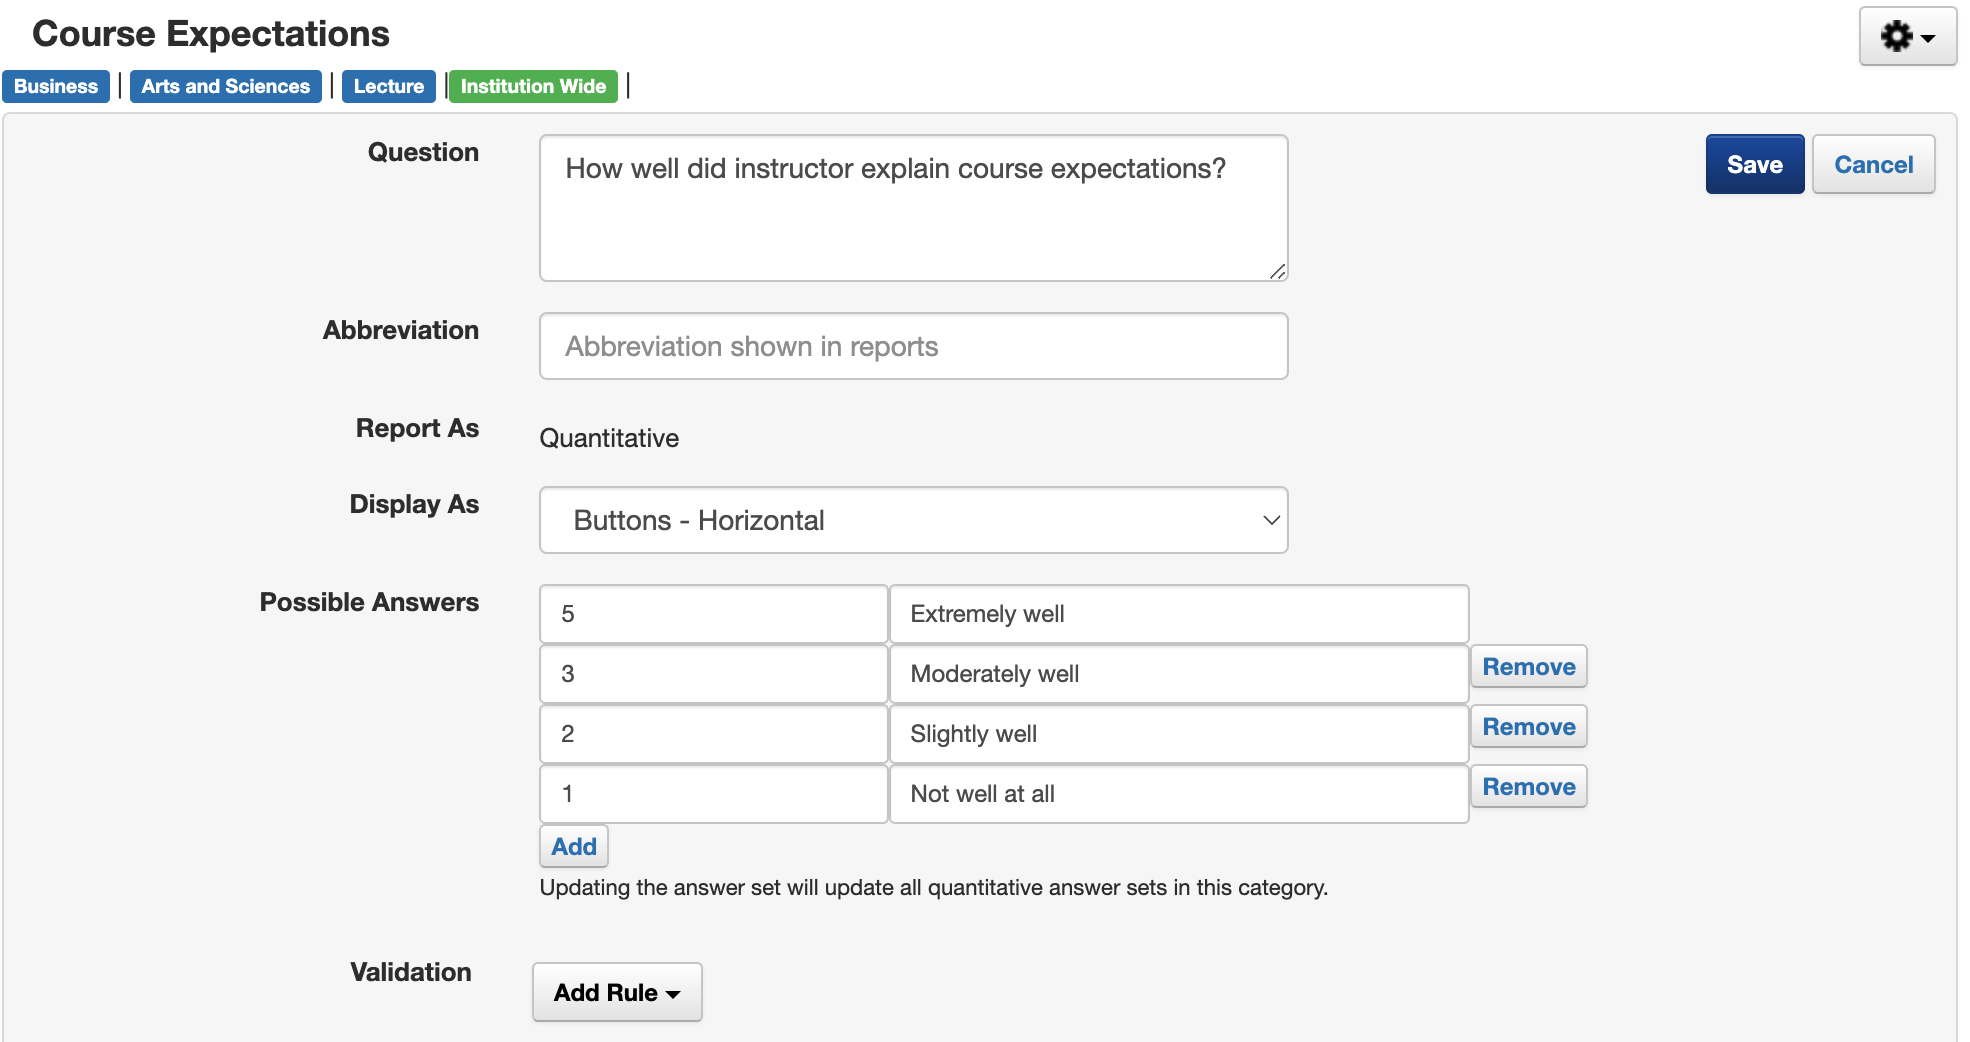
Task: Expand the Add Rule validation dropdown
Action: pos(617,992)
